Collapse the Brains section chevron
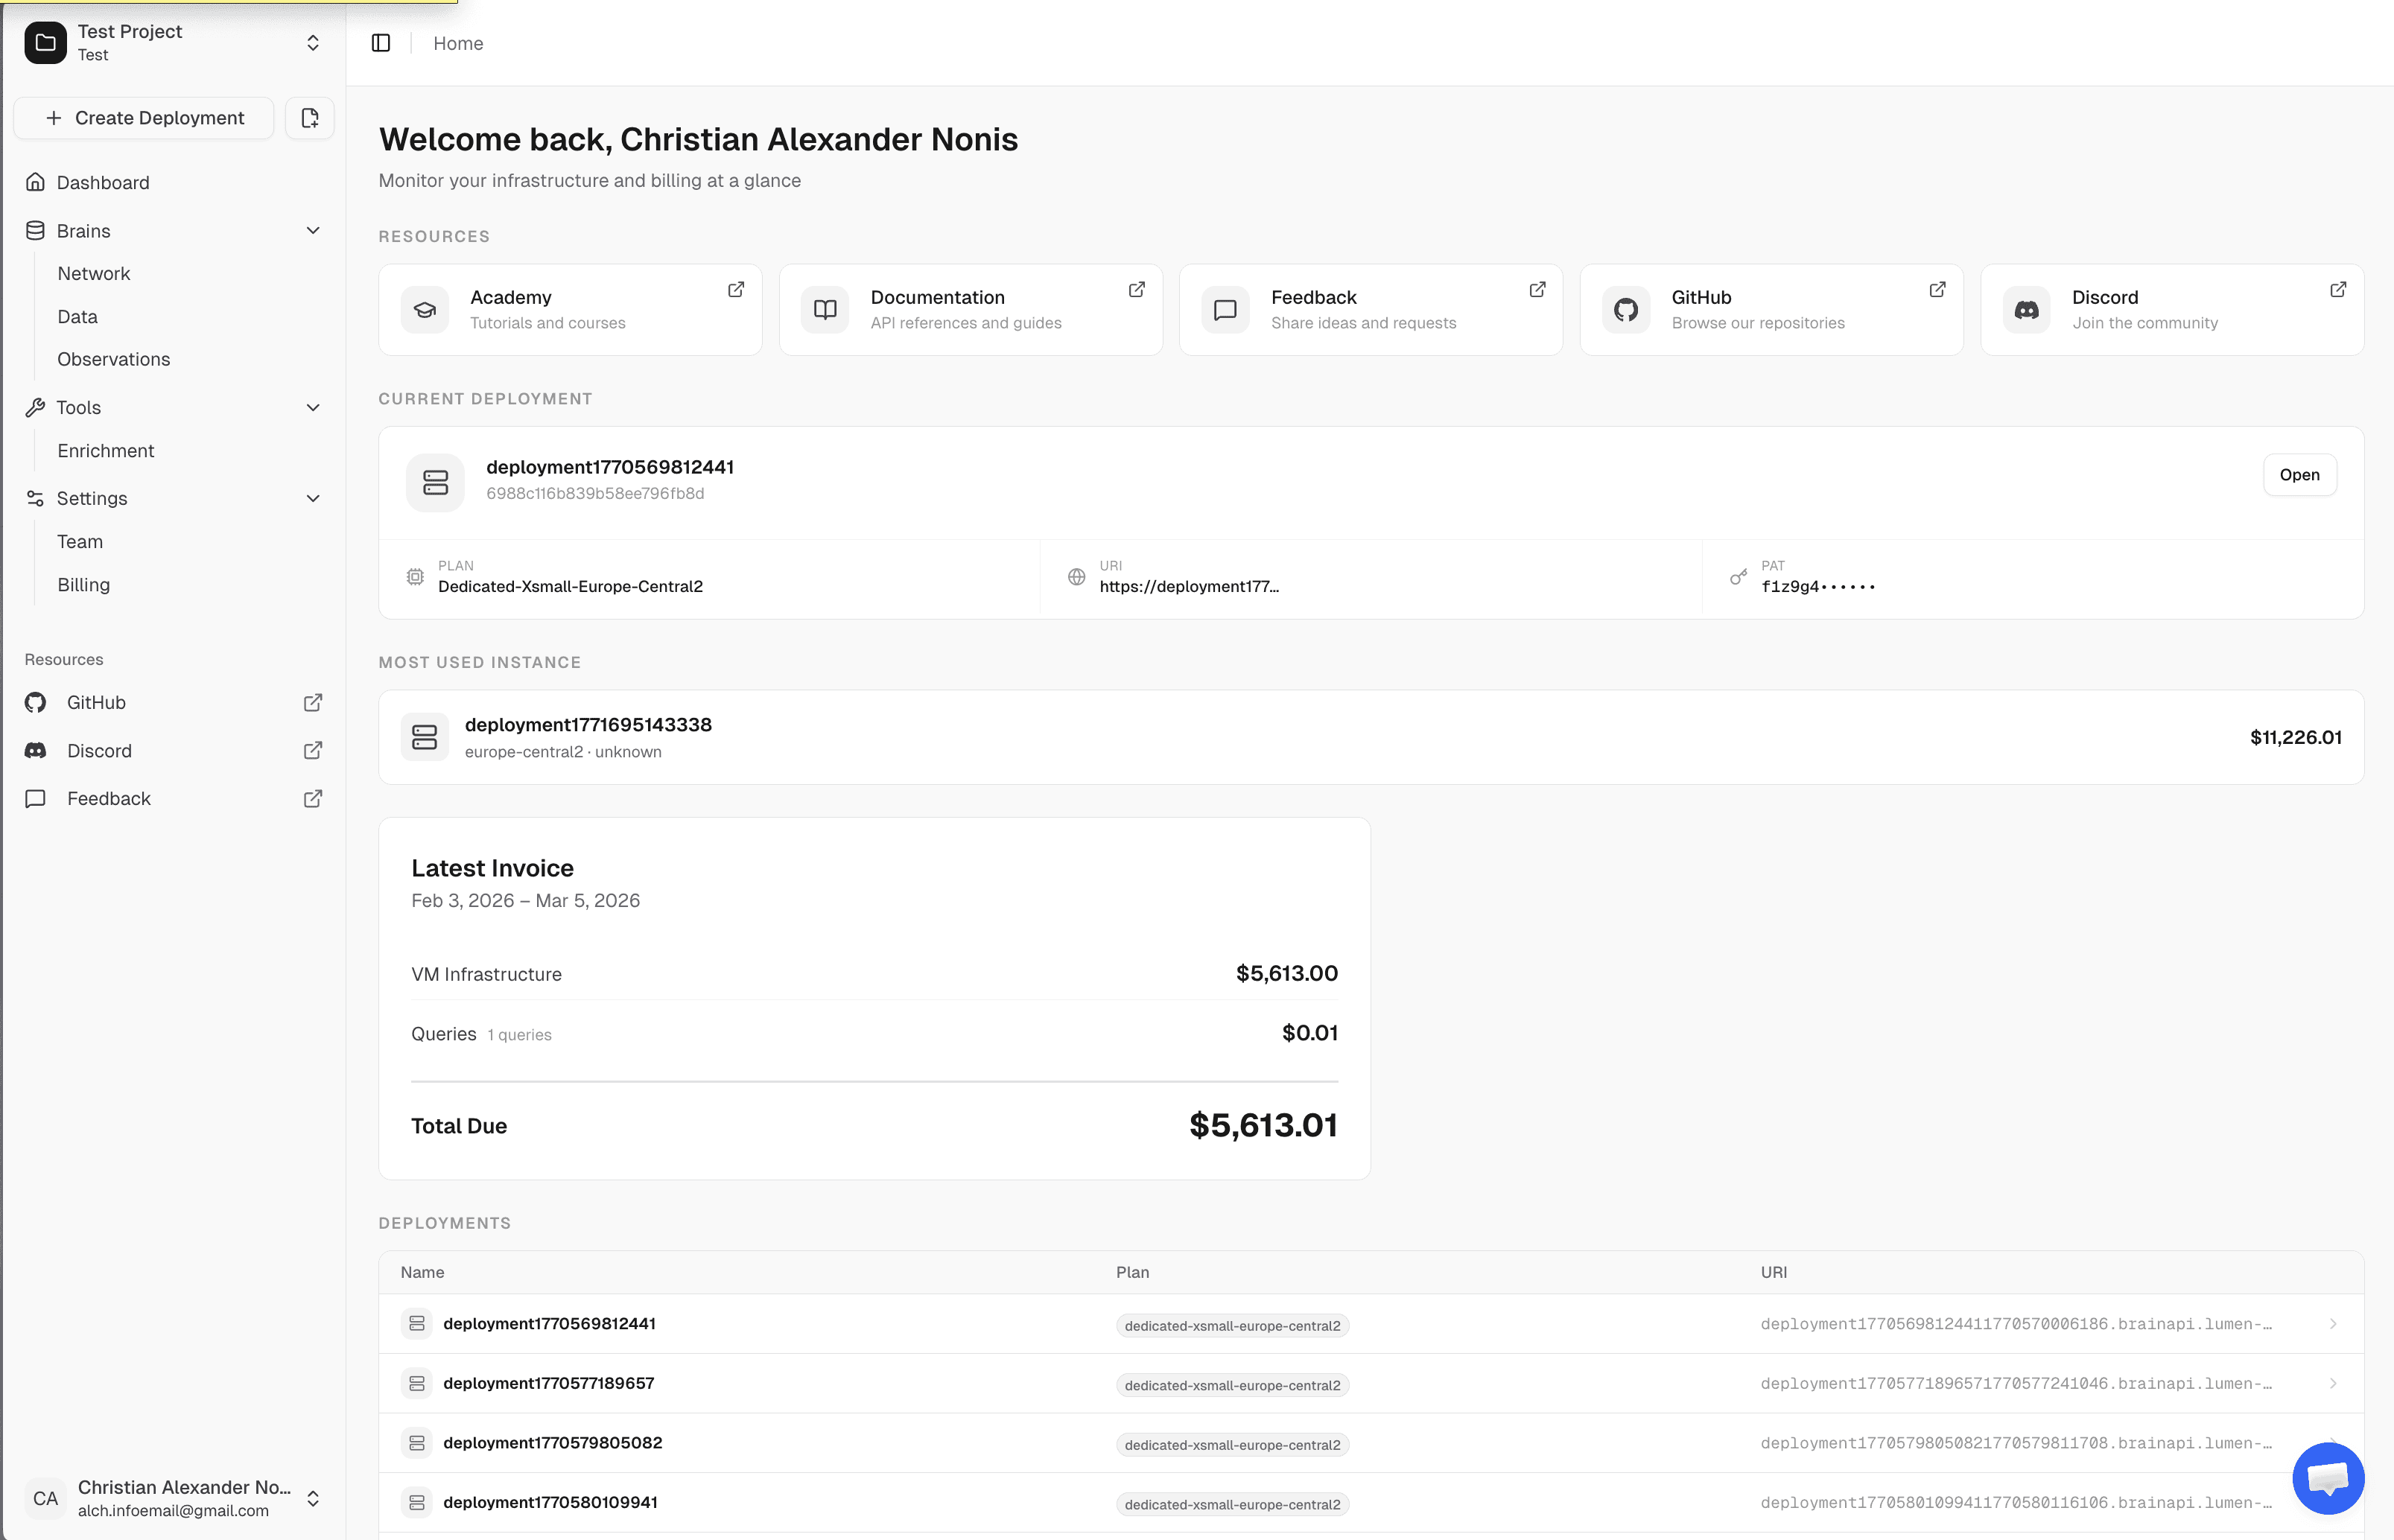2394x1540 pixels. click(313, 231)
